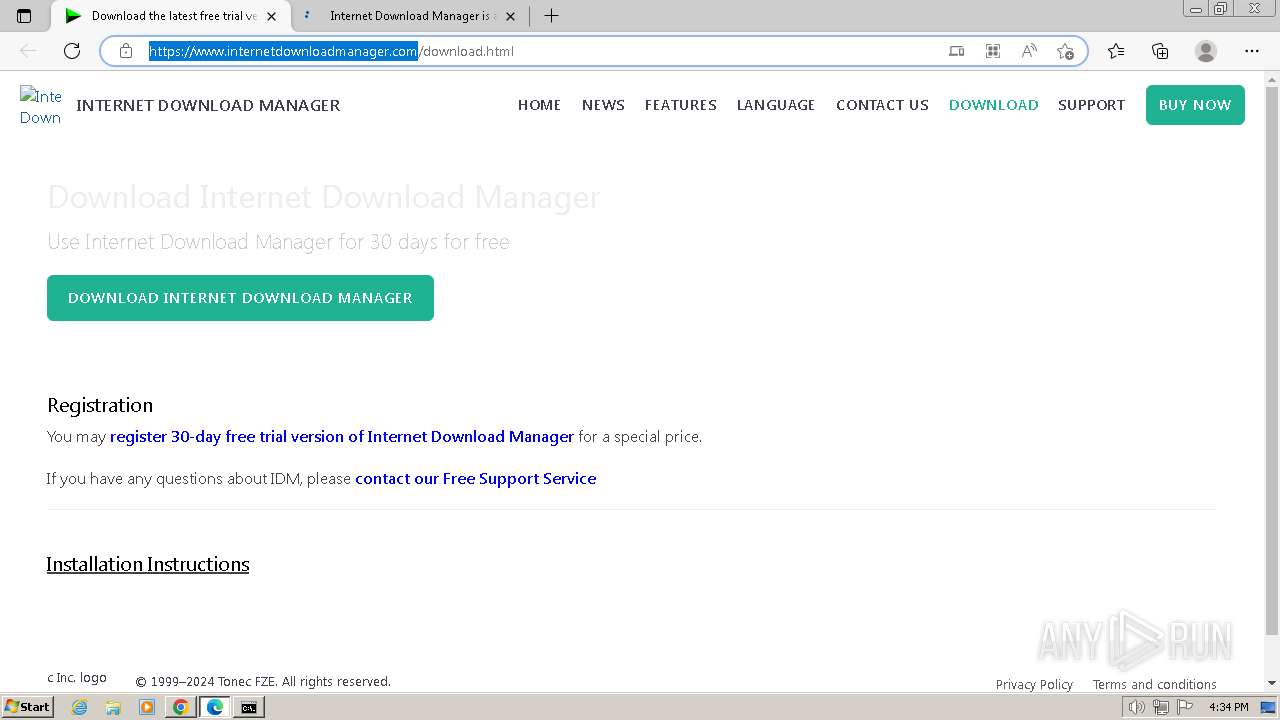
Task: Open the apps grid icon in address bar
Action: coord(993,51)
